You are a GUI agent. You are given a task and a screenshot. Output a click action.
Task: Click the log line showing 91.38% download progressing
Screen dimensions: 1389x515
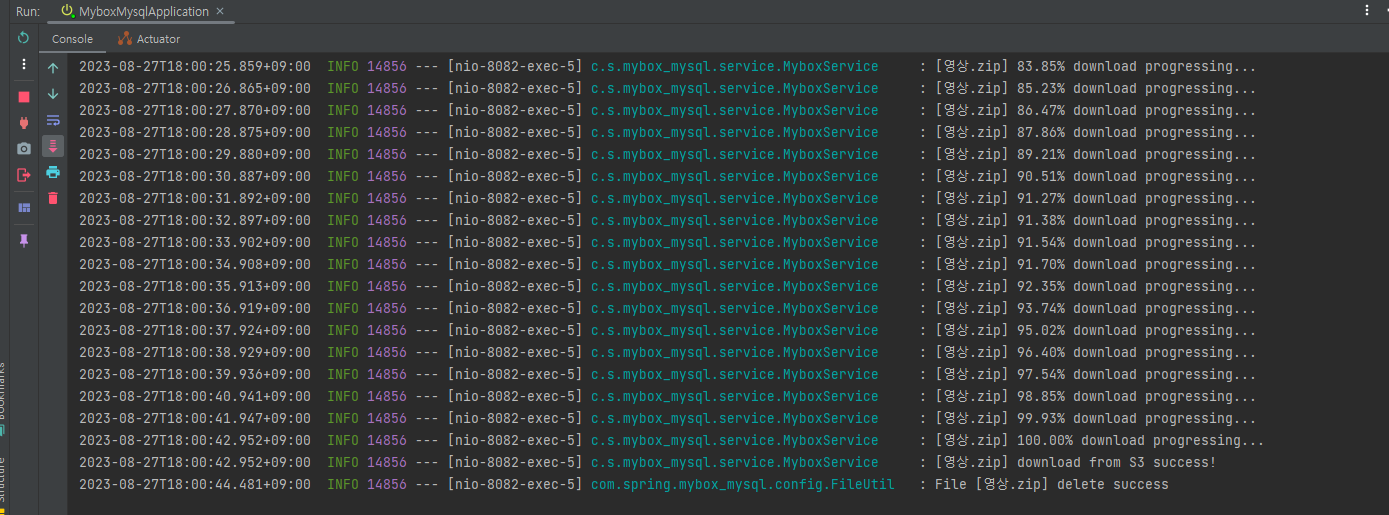point(668,220)
